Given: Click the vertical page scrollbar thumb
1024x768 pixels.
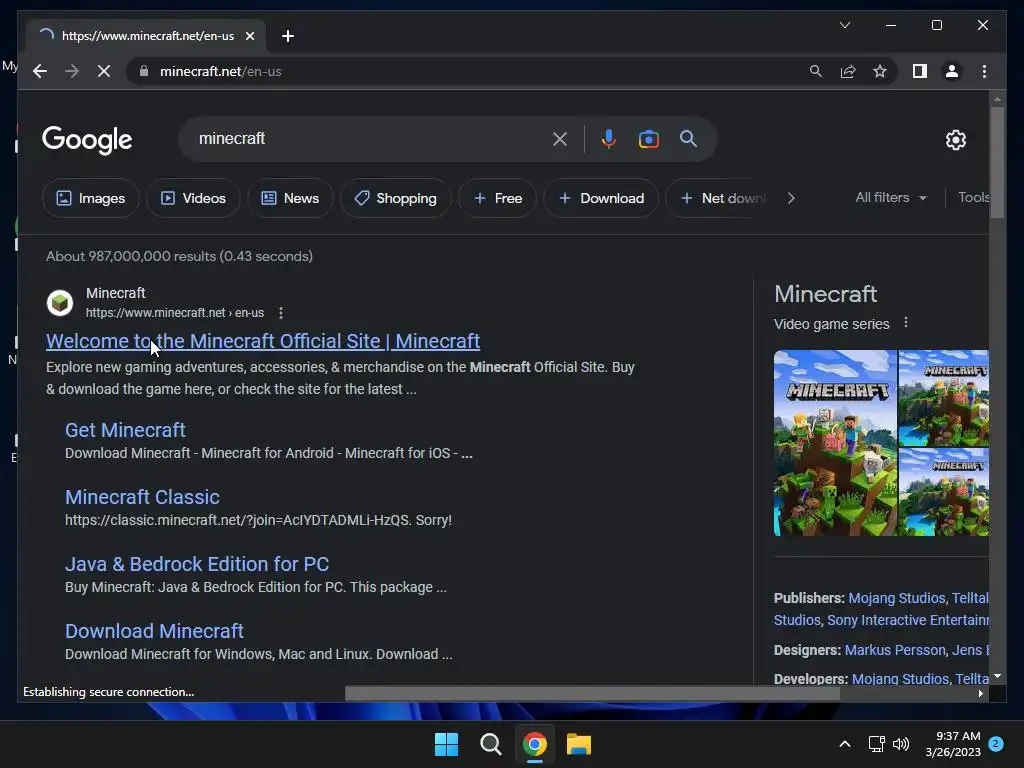Looking at the screenshot, I should tap(997, 162).
